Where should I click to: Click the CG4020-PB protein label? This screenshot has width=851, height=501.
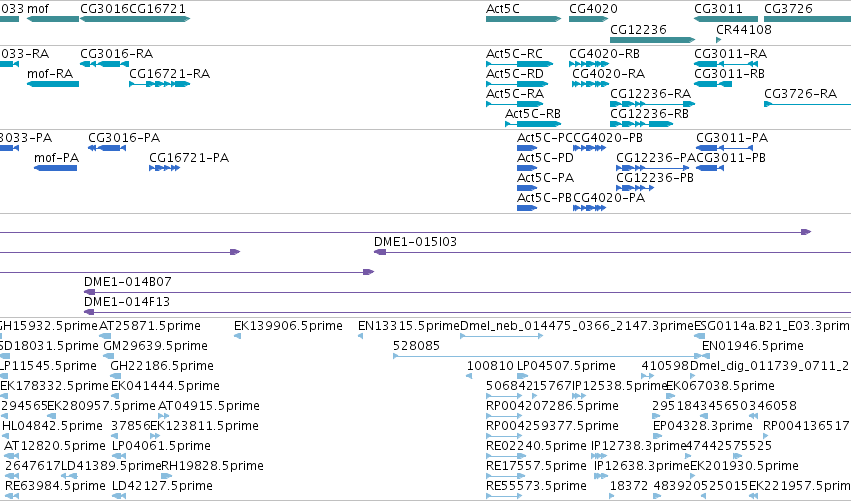(x=608, y=138)
